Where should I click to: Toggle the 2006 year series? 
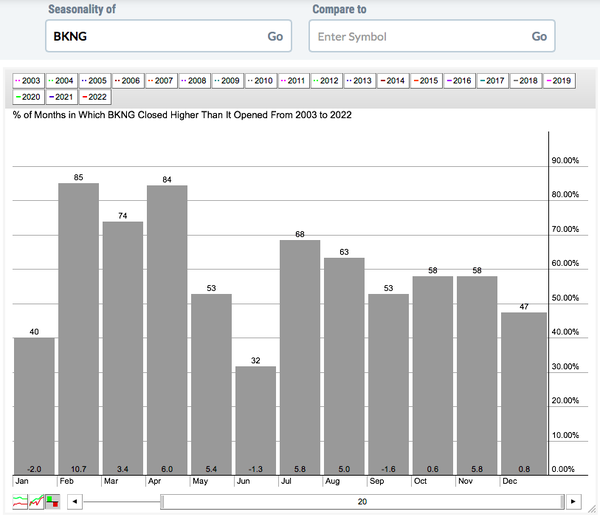coord(128,81)
